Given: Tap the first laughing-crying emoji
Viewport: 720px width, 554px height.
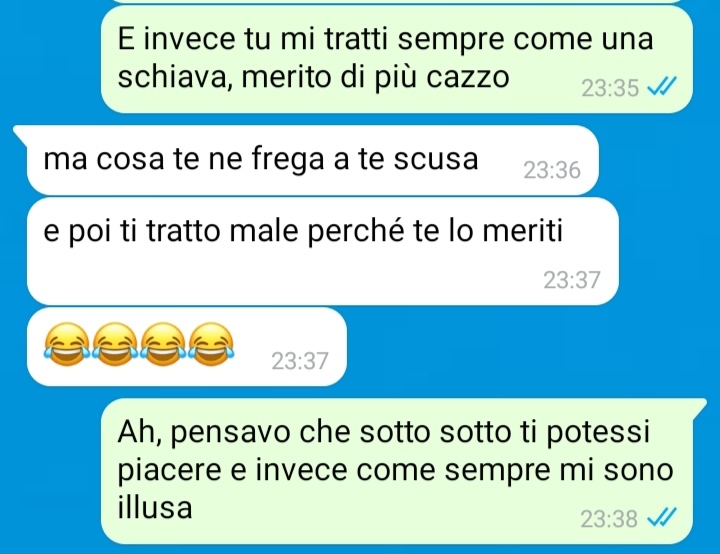Looking at the screenshot, I should tap(67, 345).
